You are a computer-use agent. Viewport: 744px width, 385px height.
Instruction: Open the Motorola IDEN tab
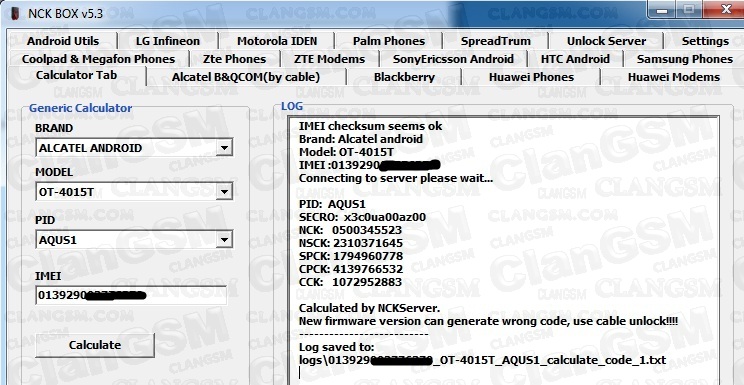coord(277,41)
